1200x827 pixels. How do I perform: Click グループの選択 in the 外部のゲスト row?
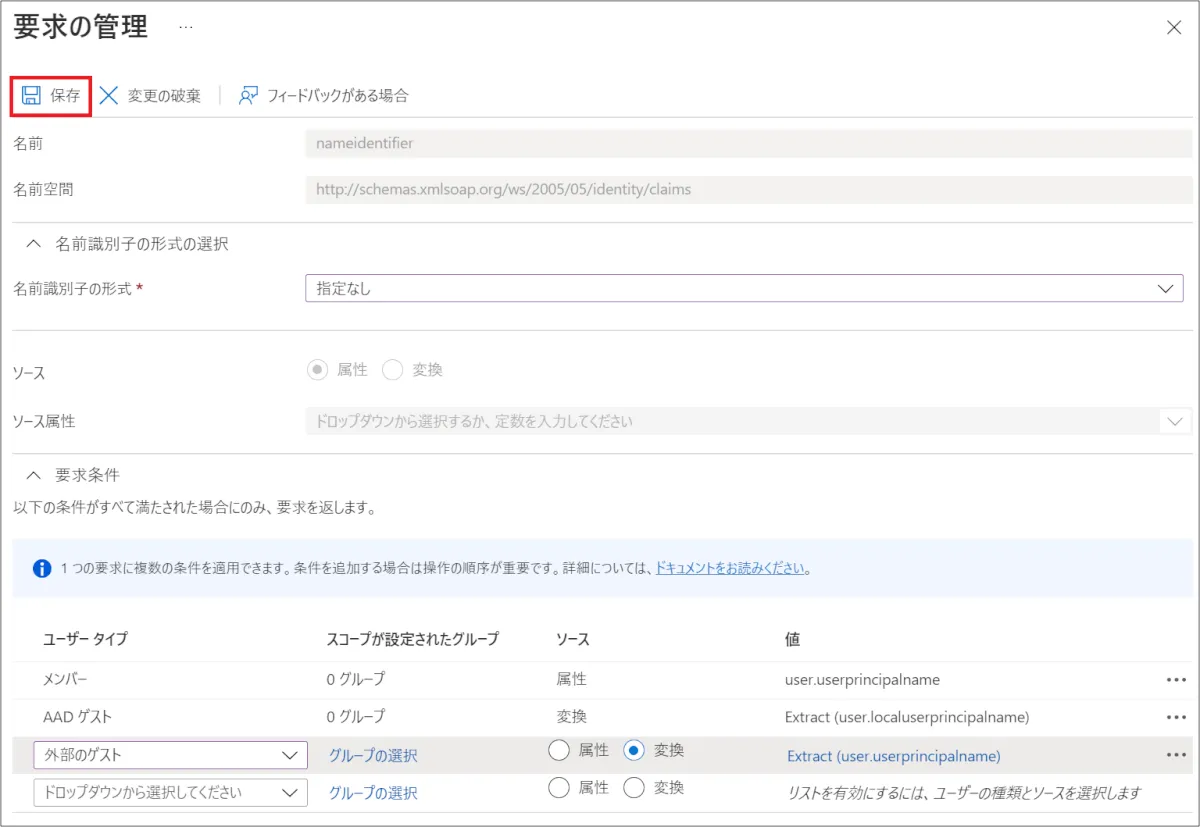(373, 756)
